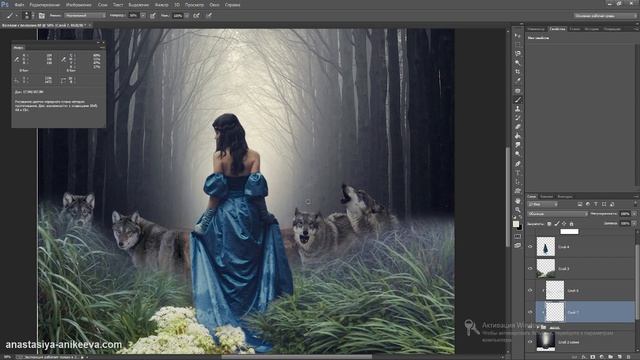Screen dimensions: 640x360
Task: Select the Eyedropper tool in the toolbox
Action: pyautogui.click(x=518, y=81)
